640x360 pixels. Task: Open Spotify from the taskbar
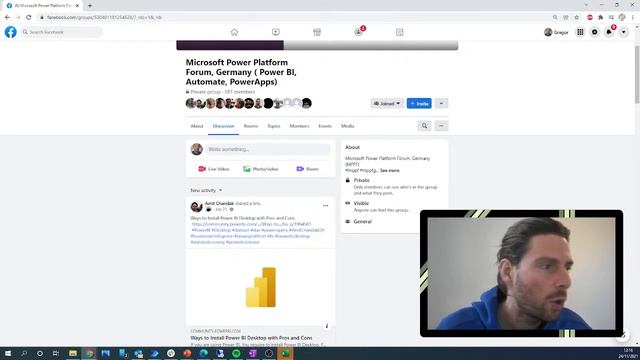(x=236, y=353)
